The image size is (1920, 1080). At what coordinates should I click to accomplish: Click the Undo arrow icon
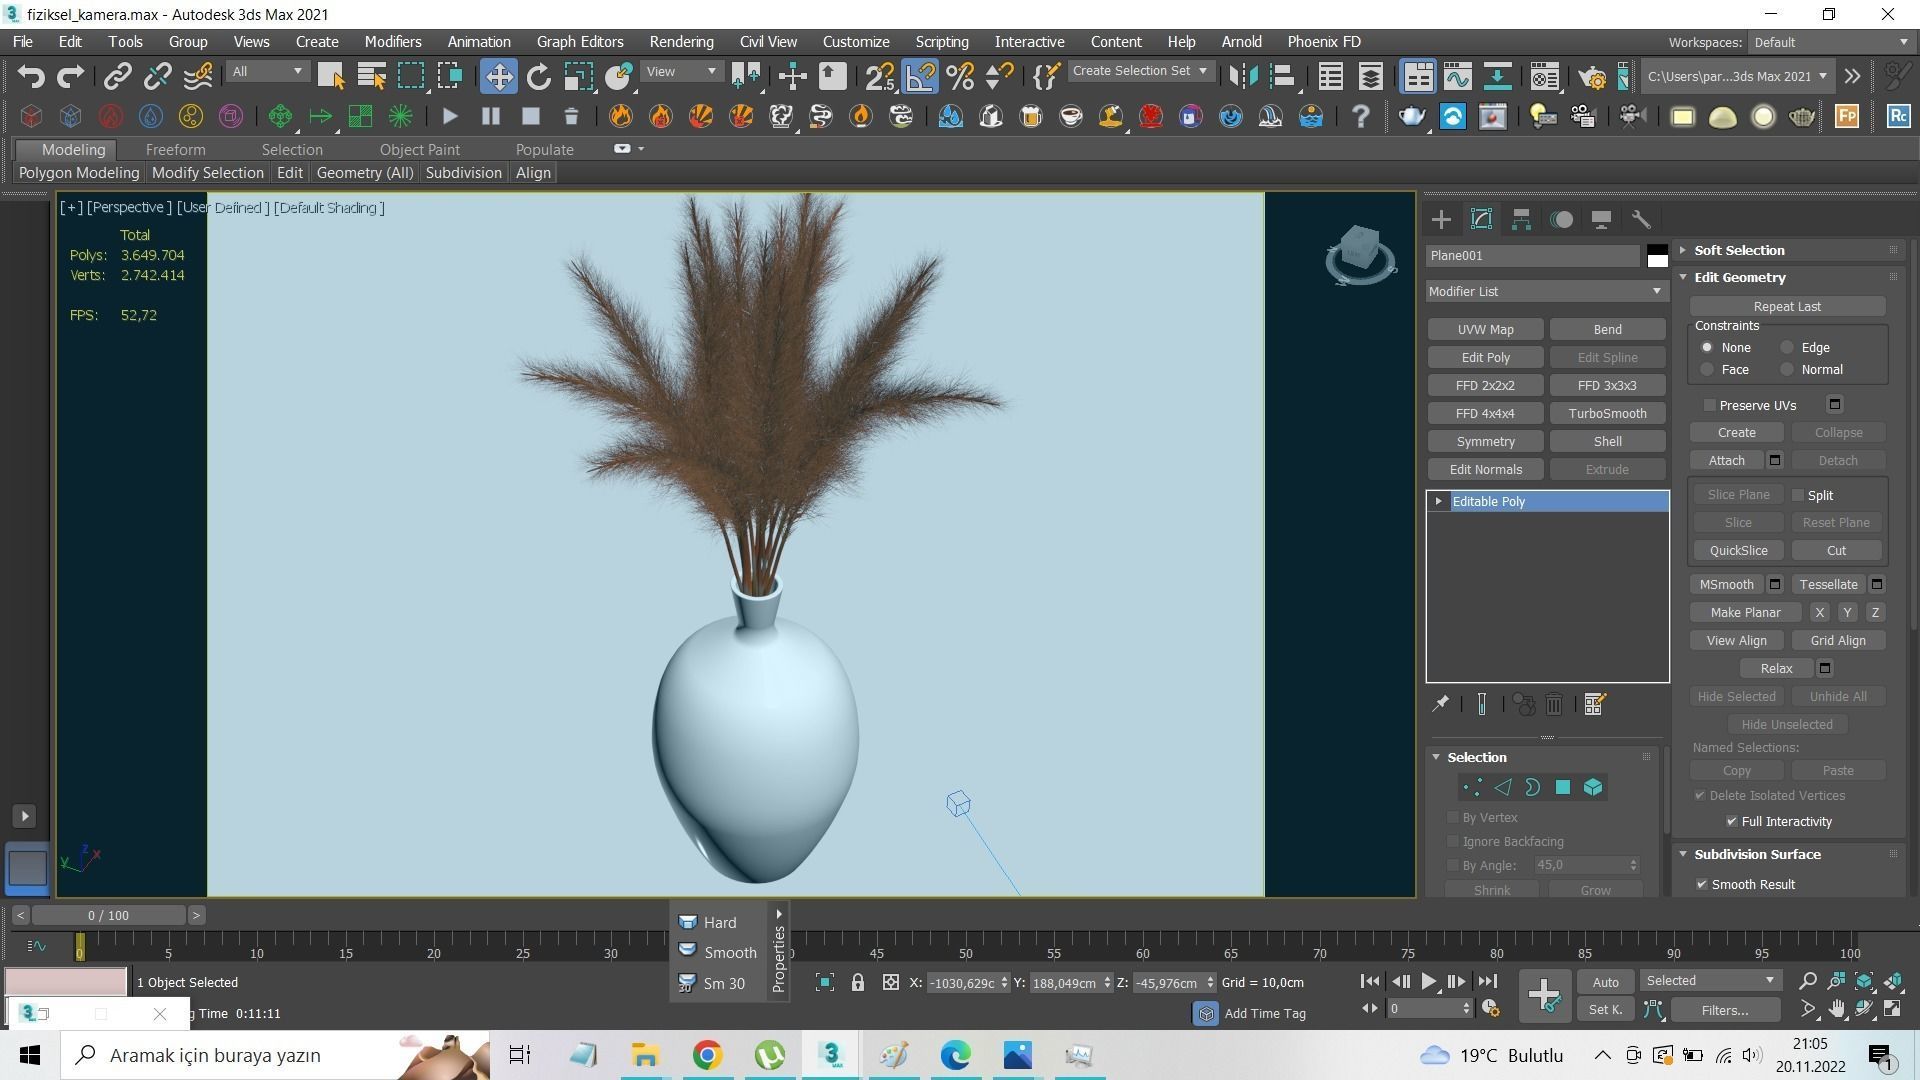tap(31, 76)
